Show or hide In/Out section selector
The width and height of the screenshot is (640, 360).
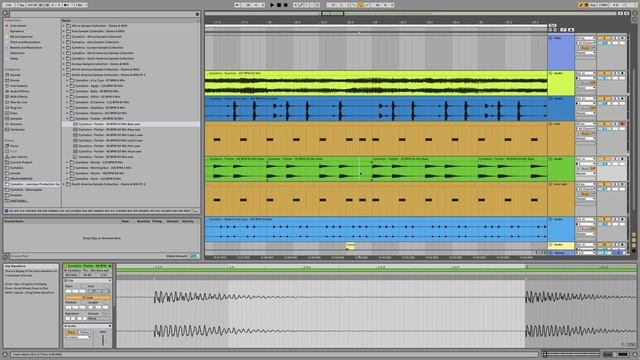coord(634,235)
